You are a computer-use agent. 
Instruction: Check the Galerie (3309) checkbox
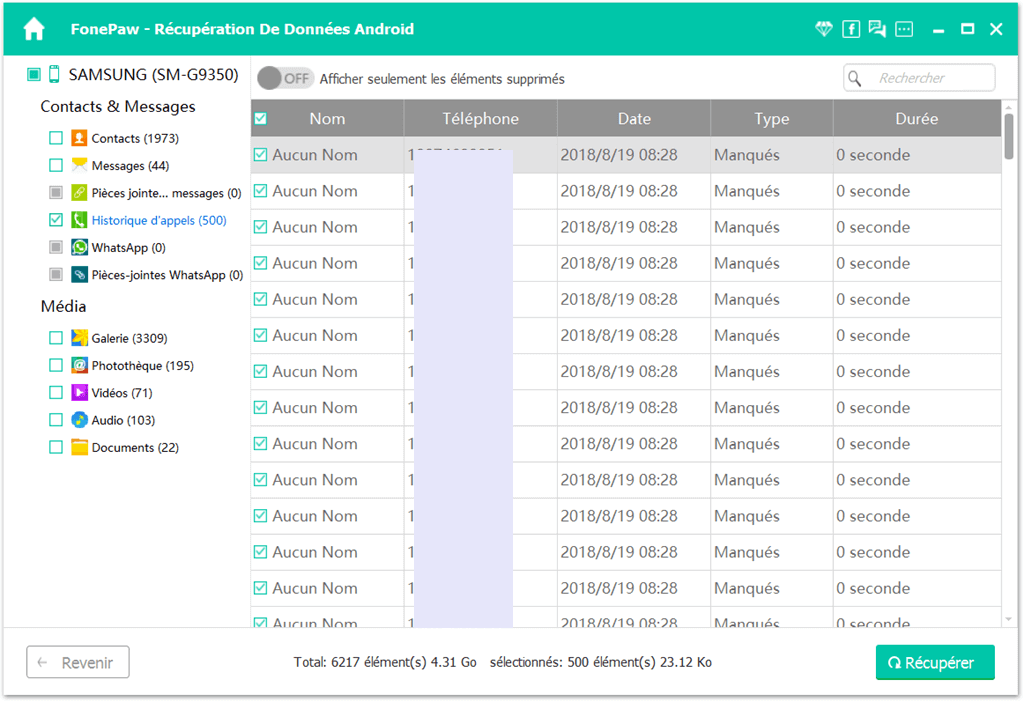click(56, 338)
